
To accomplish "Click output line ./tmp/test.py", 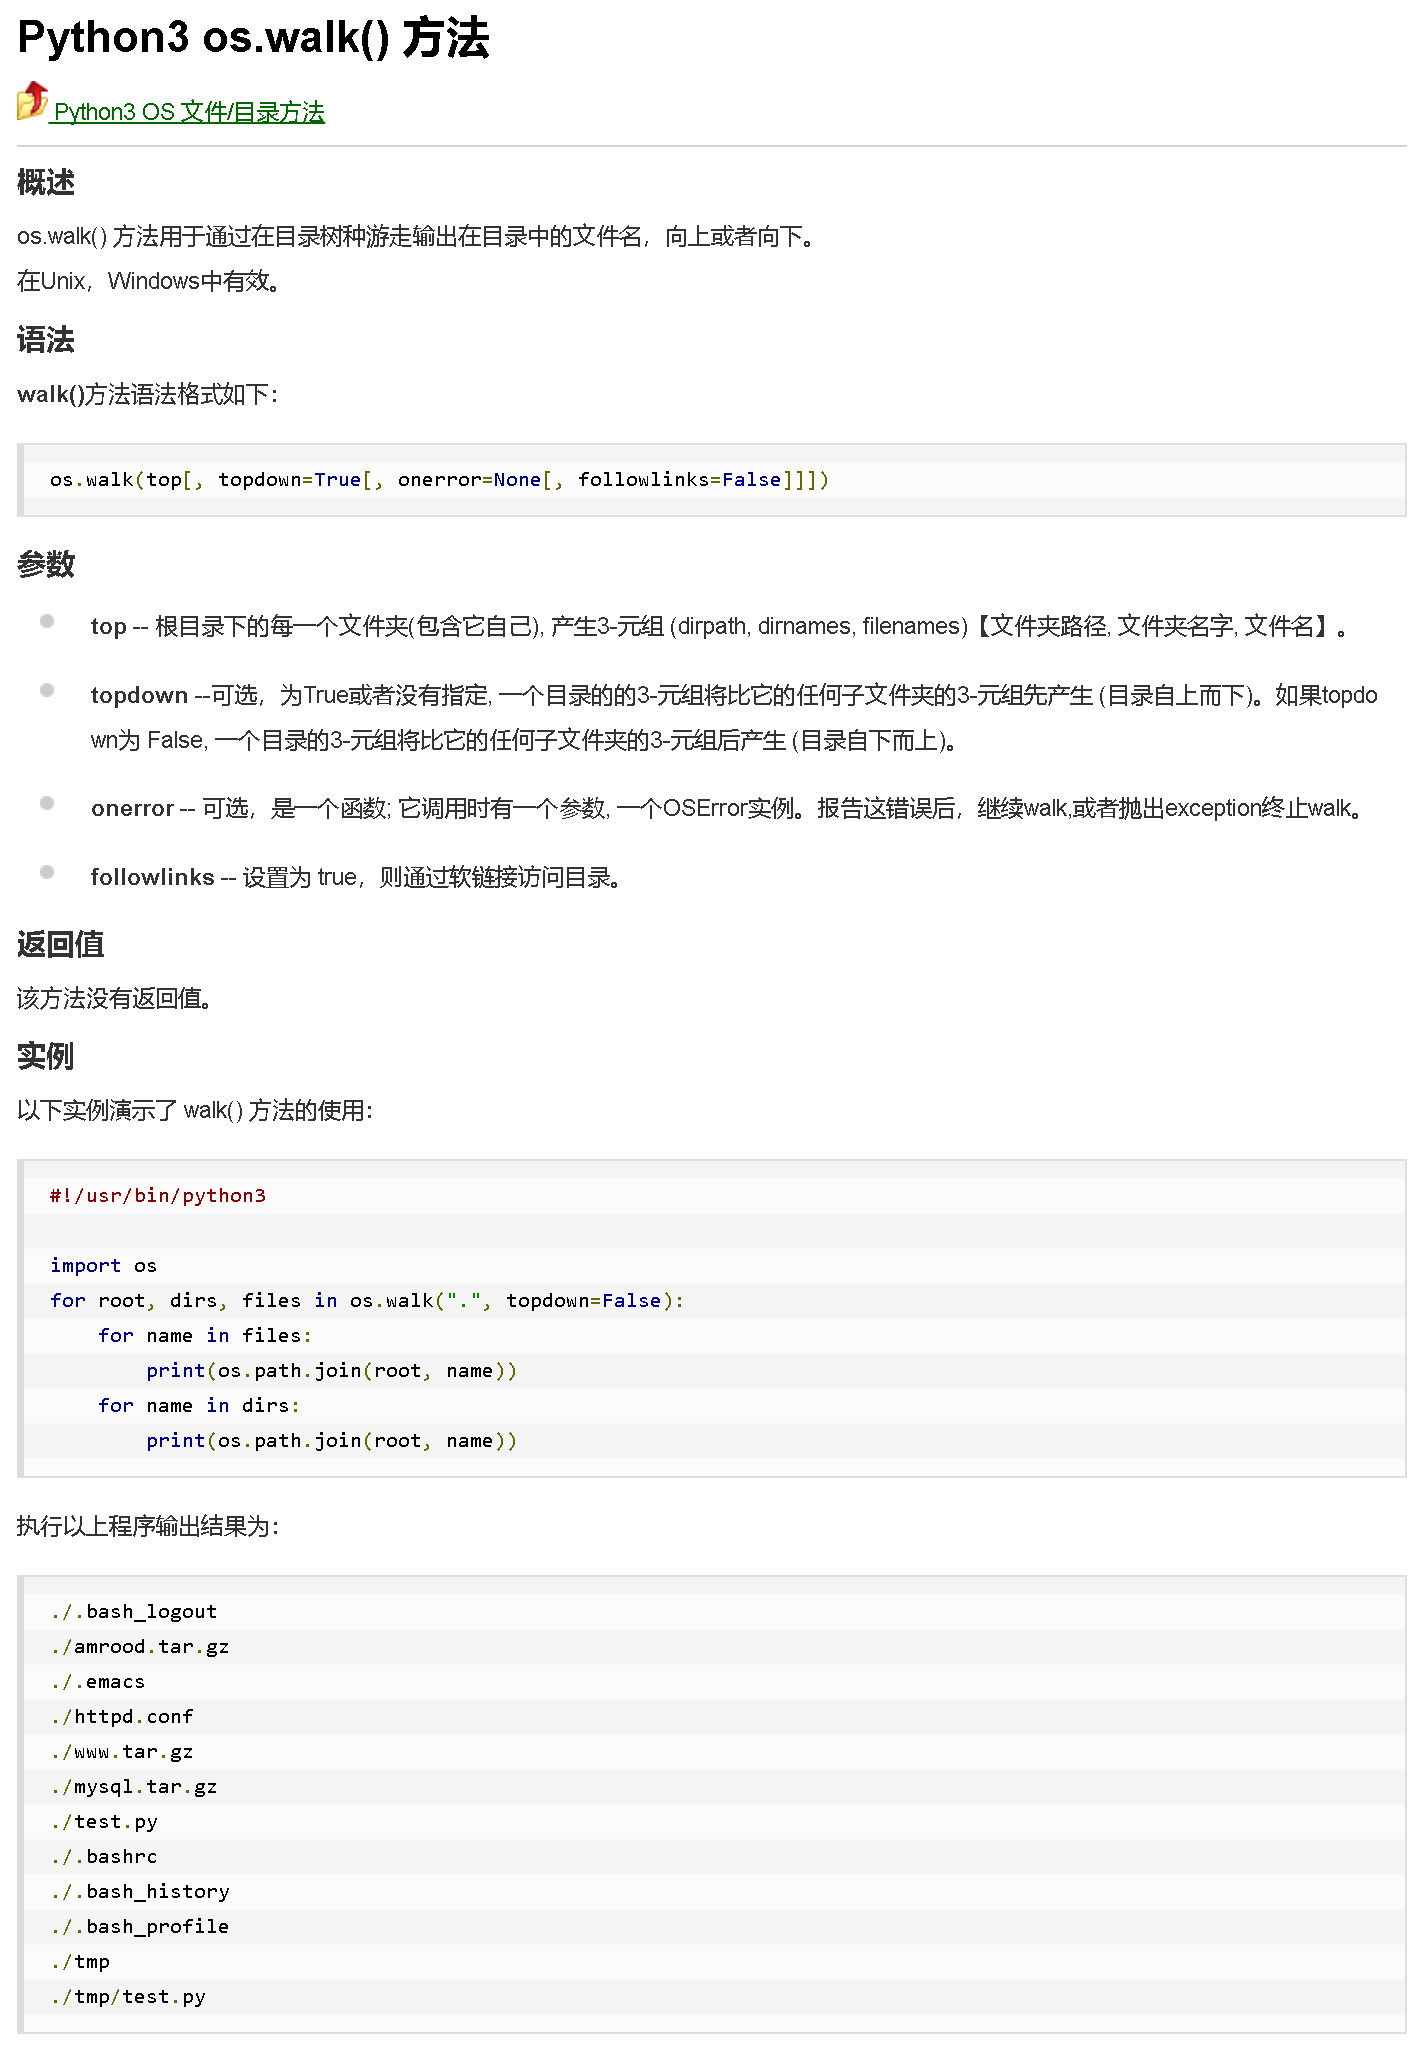I will (128, 1997).
